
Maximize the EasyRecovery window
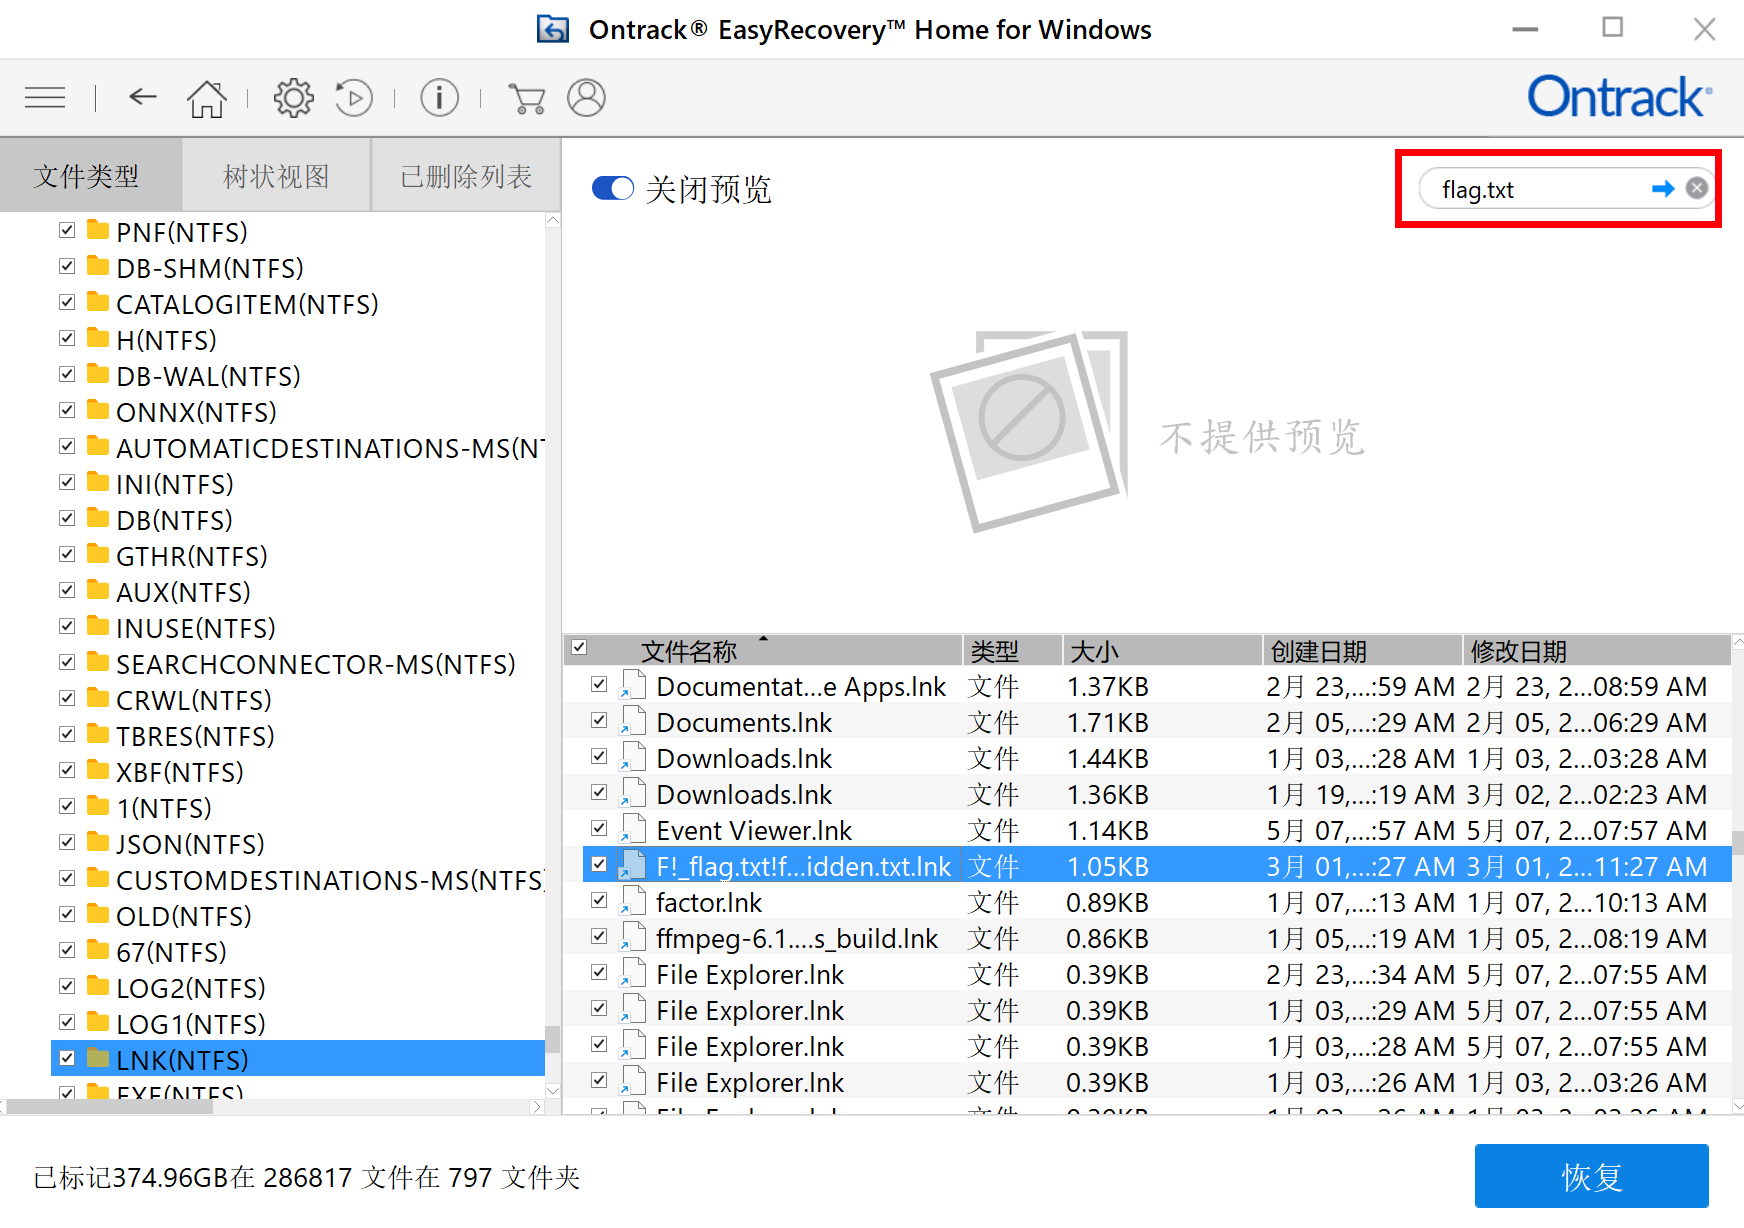coord(1612,28)
